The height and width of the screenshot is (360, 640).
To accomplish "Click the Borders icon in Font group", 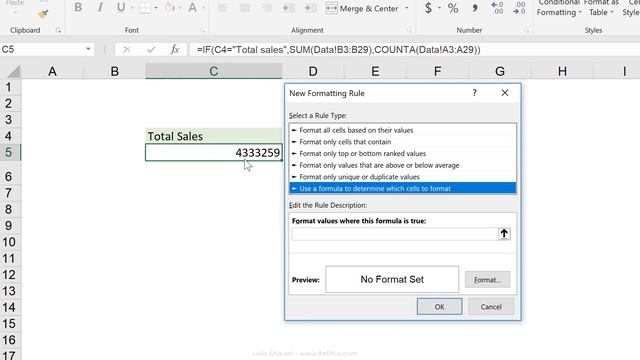I will [145, 8].
